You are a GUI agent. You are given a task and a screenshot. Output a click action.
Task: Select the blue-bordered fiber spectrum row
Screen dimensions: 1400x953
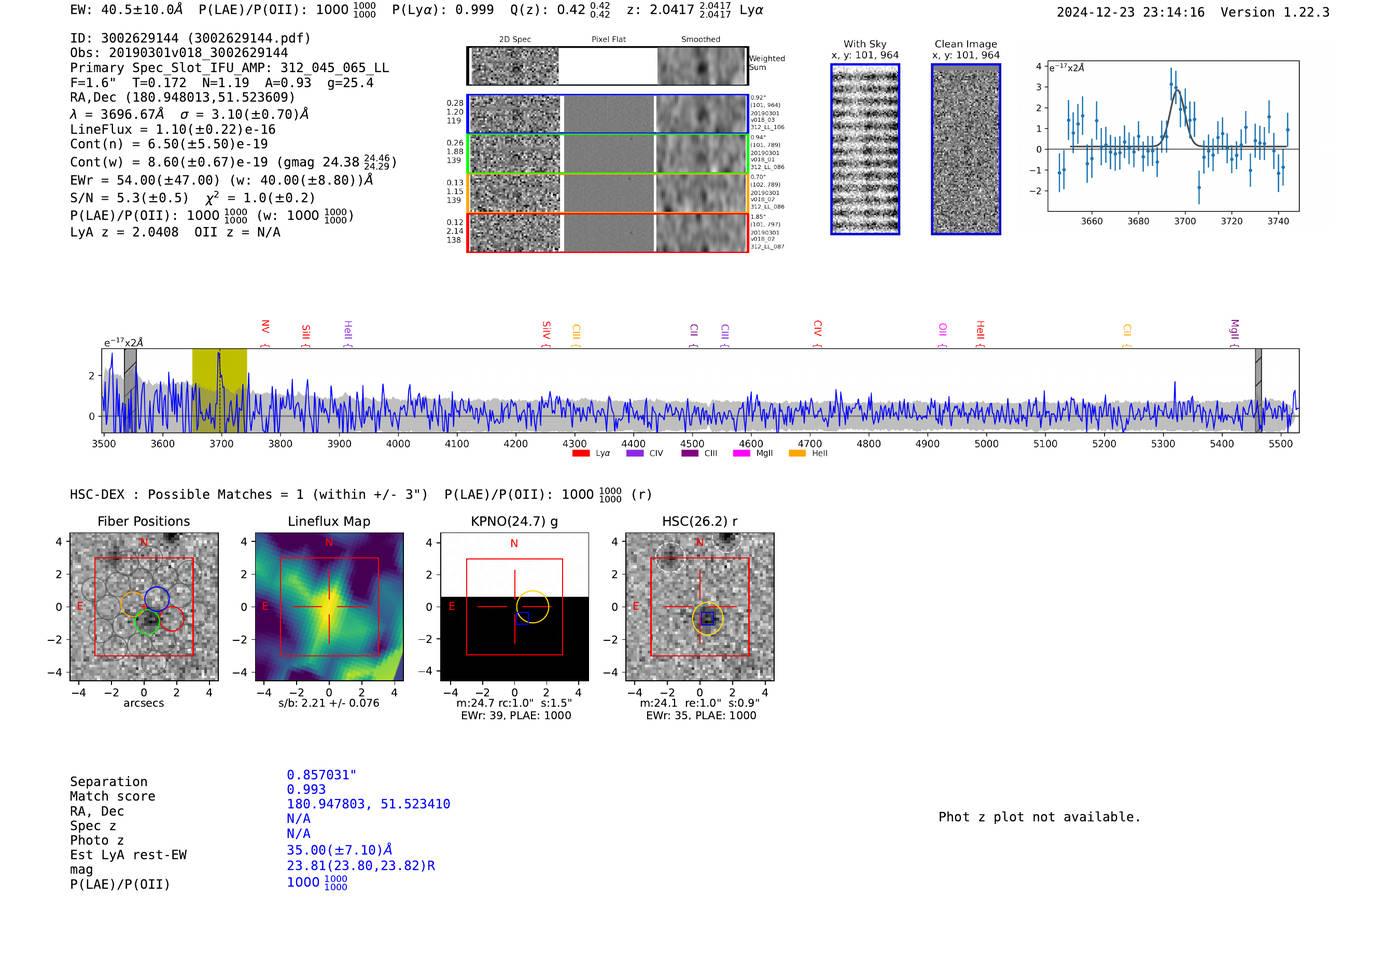click(x=608, y=114)
